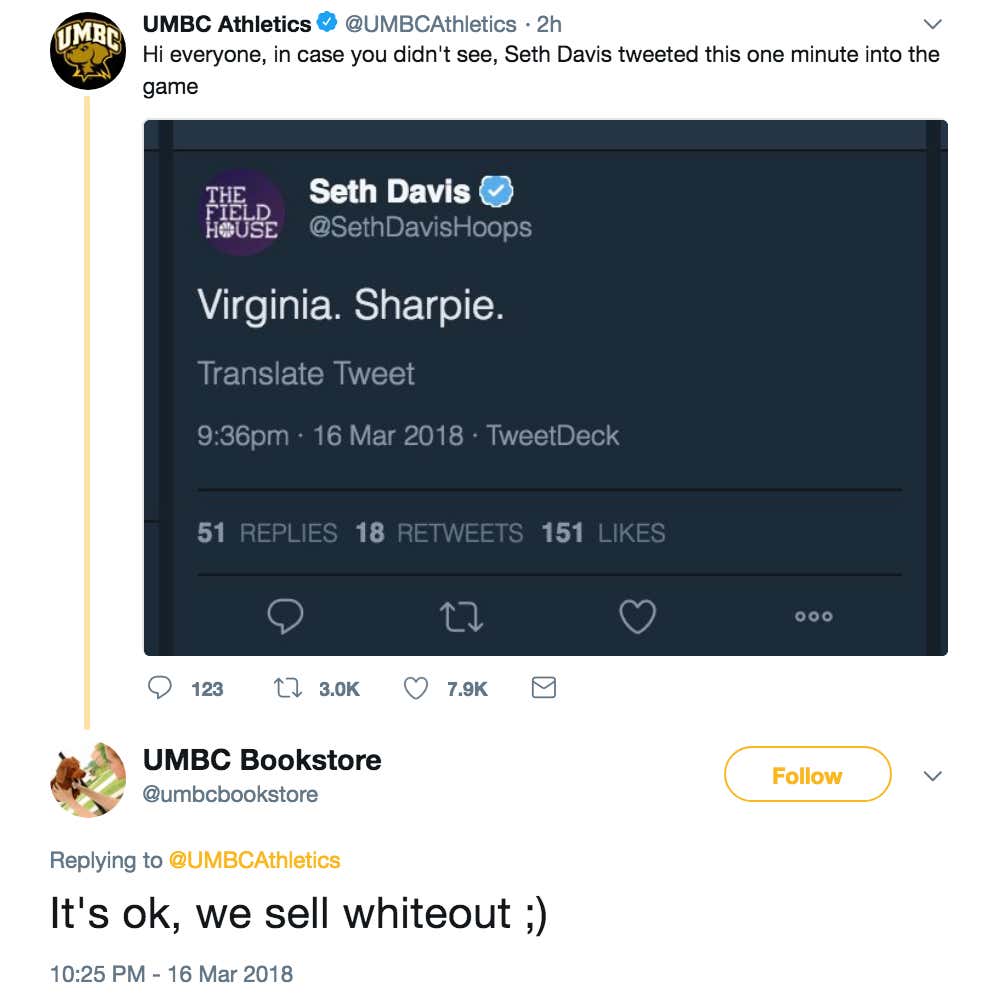Follow the UMBC Bookstore account
992x1002 pixels.
[x=807, y=775]
